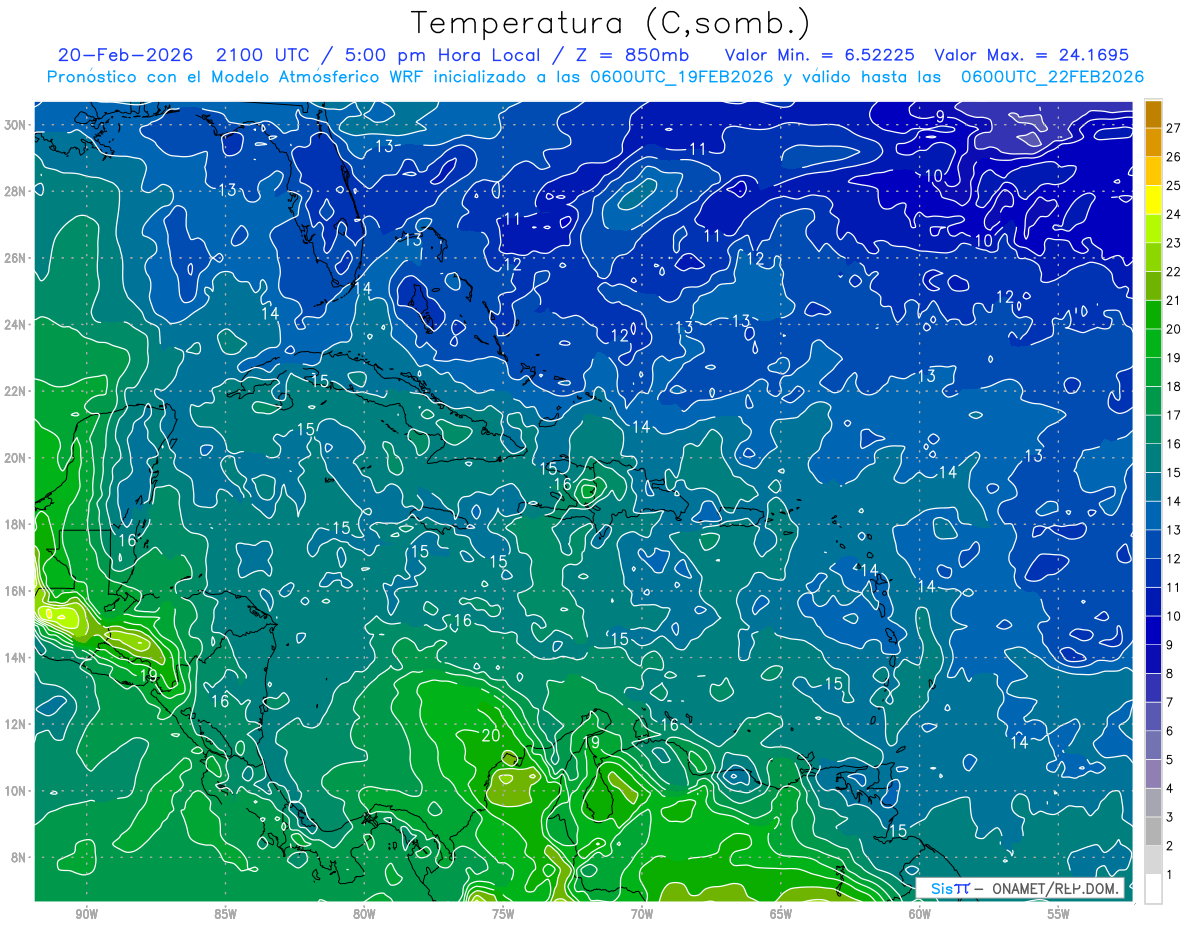
Task: Click the colorbar scale label "6"
Action: 1170,731
